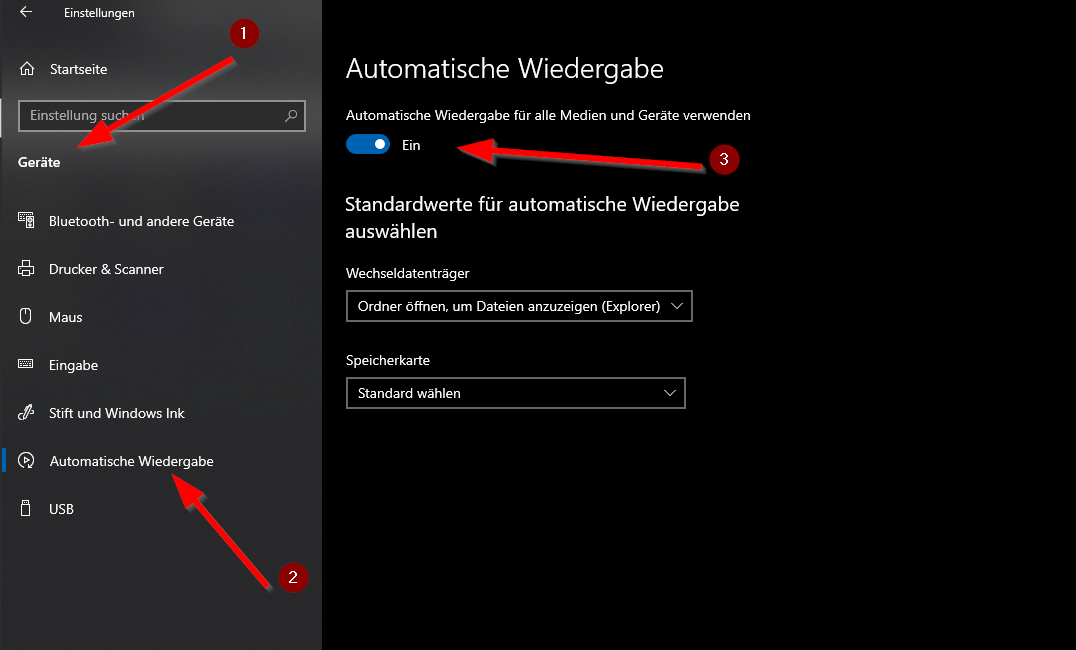Screen dimensions: 1076x650
Task: Open Bluetooth- und andere Geräte page
Action: click(141, 221)
